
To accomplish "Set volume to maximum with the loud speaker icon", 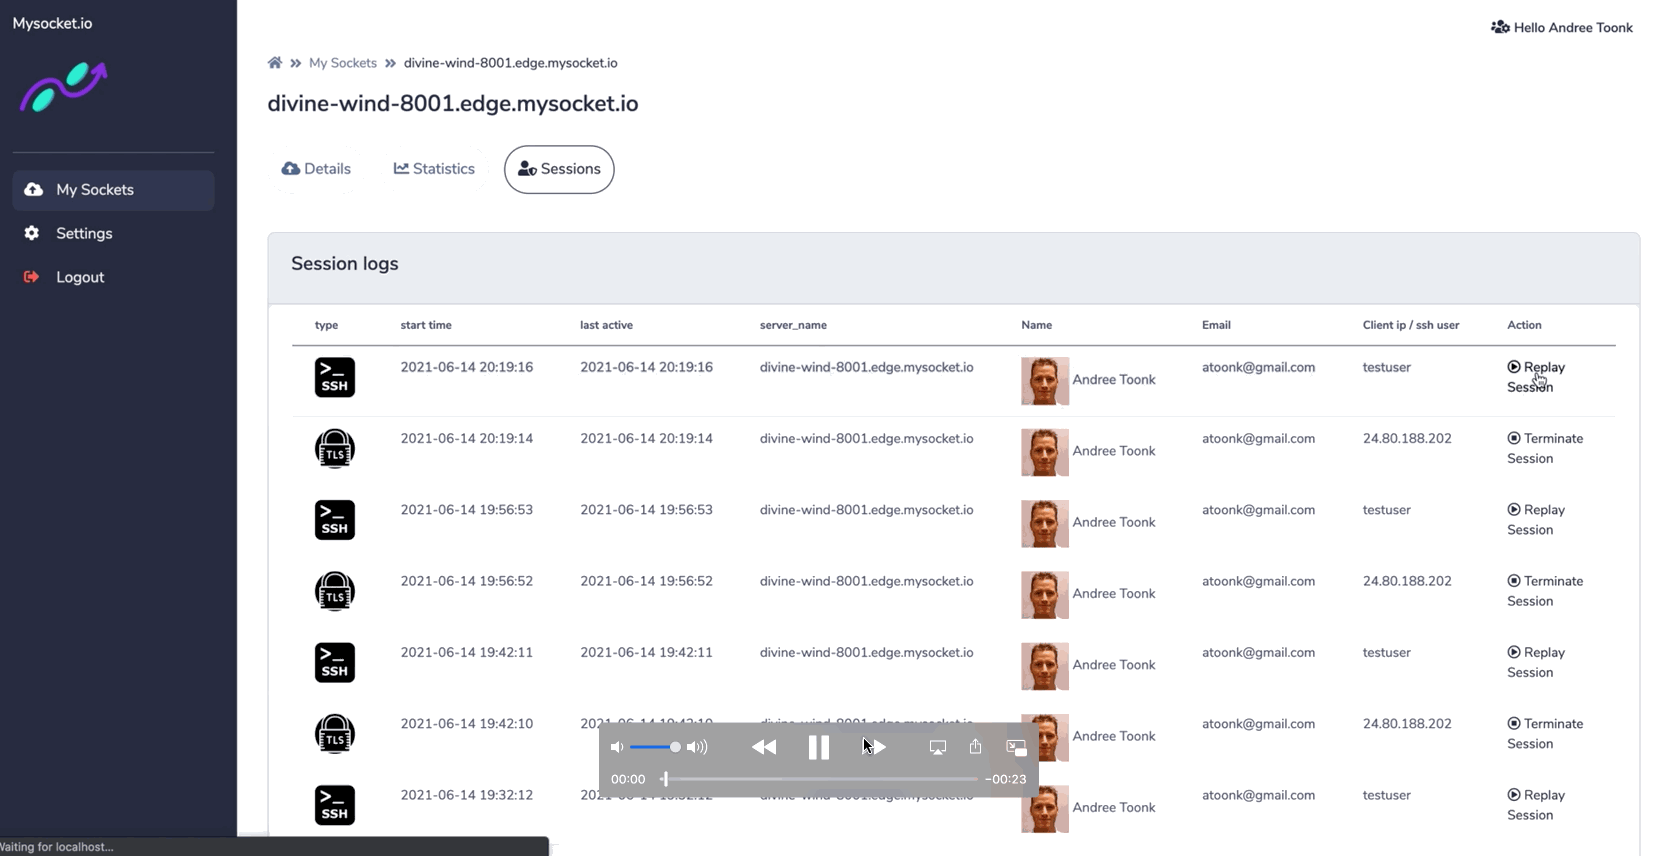I will tap(697, 747).
